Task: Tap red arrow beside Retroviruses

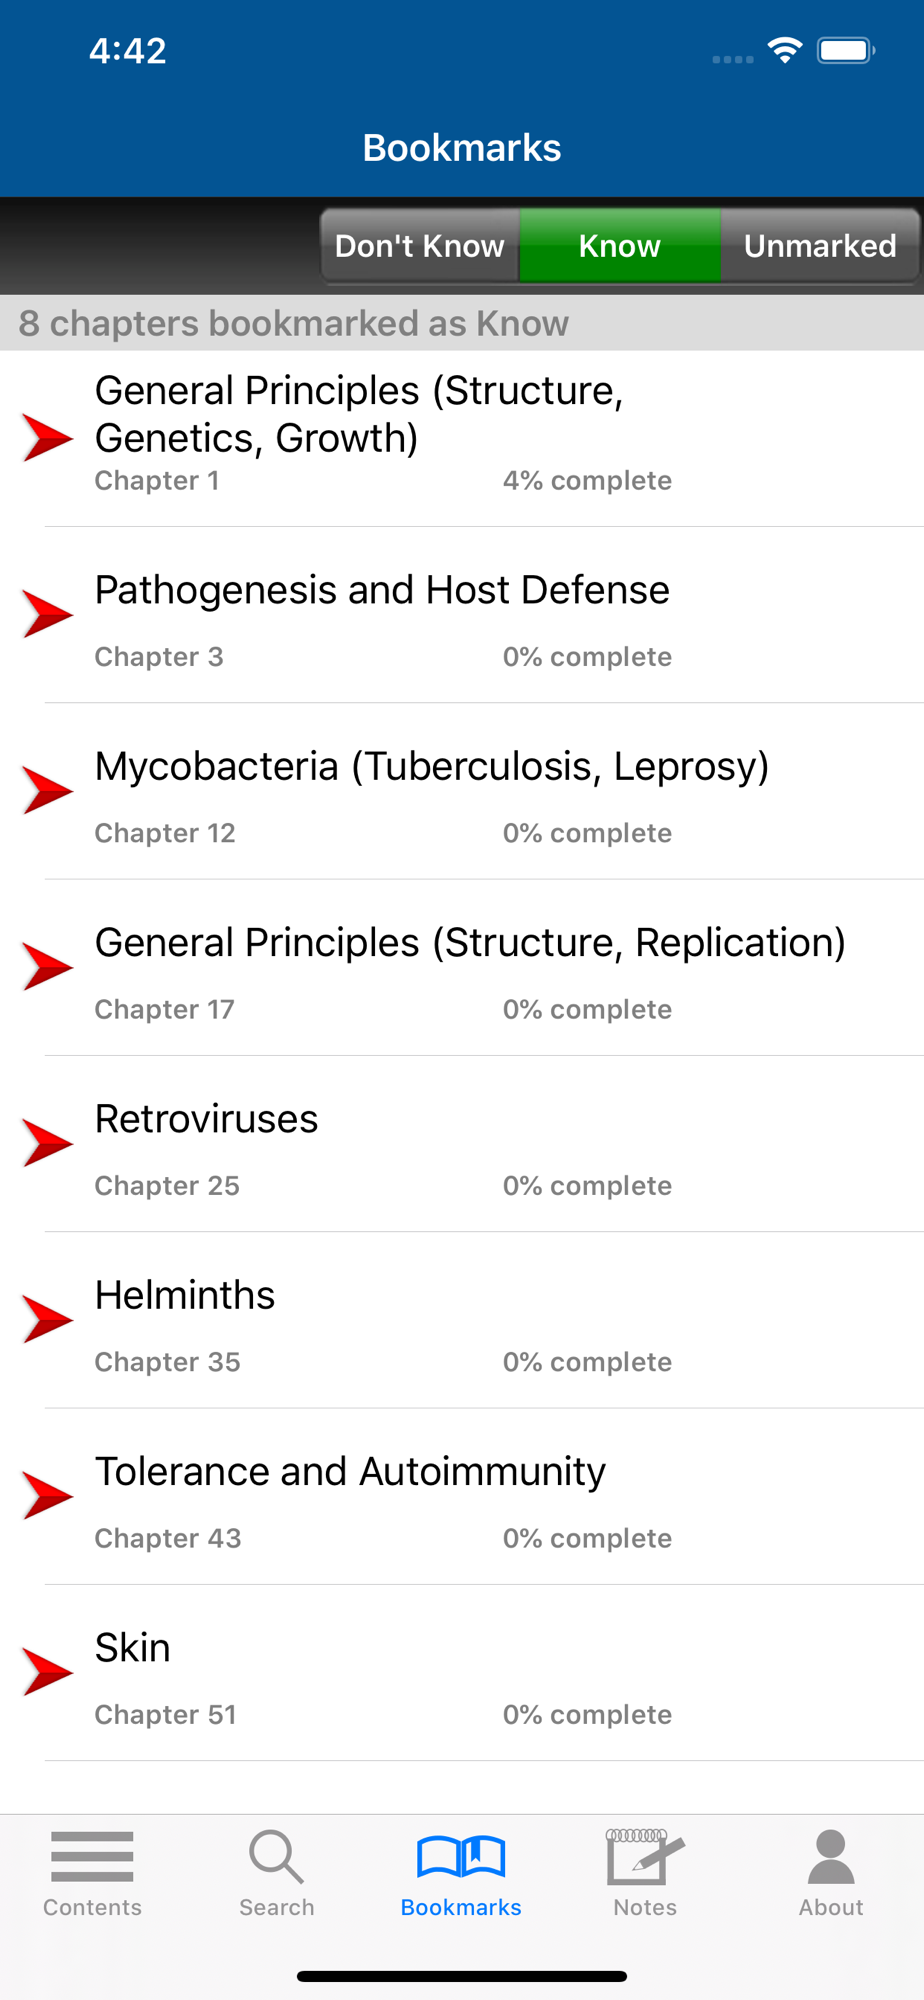Action: (47, 1143)
